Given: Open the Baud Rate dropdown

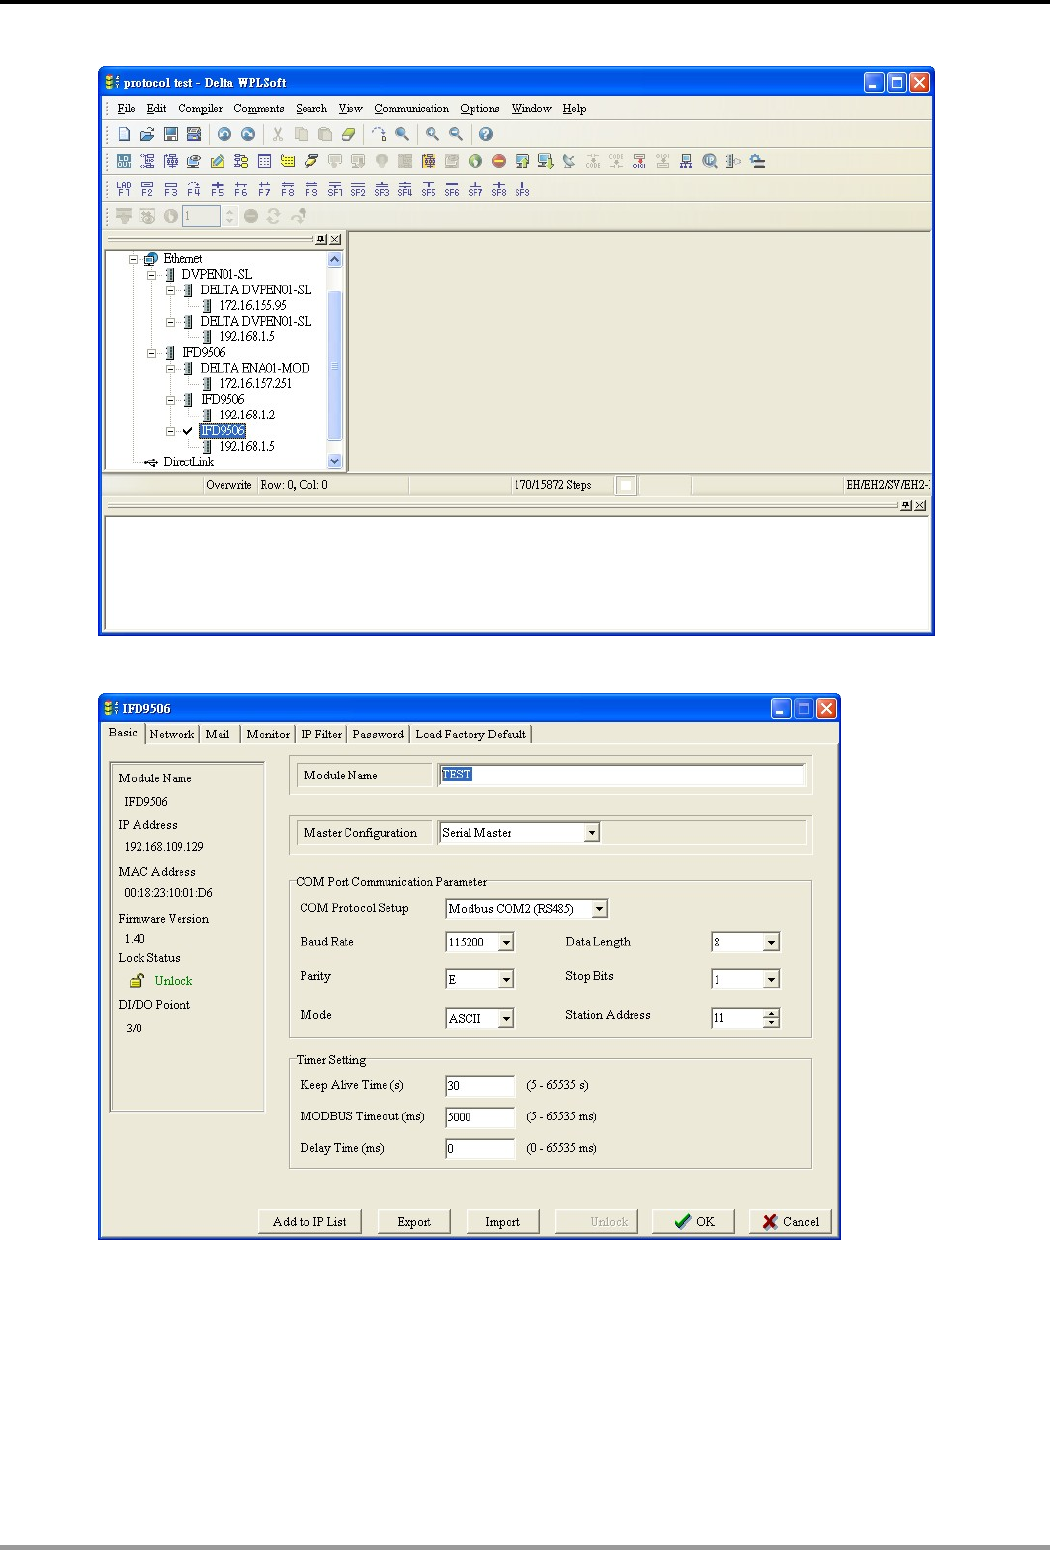Looking at the screenshot, I should [x=506, y=942].
